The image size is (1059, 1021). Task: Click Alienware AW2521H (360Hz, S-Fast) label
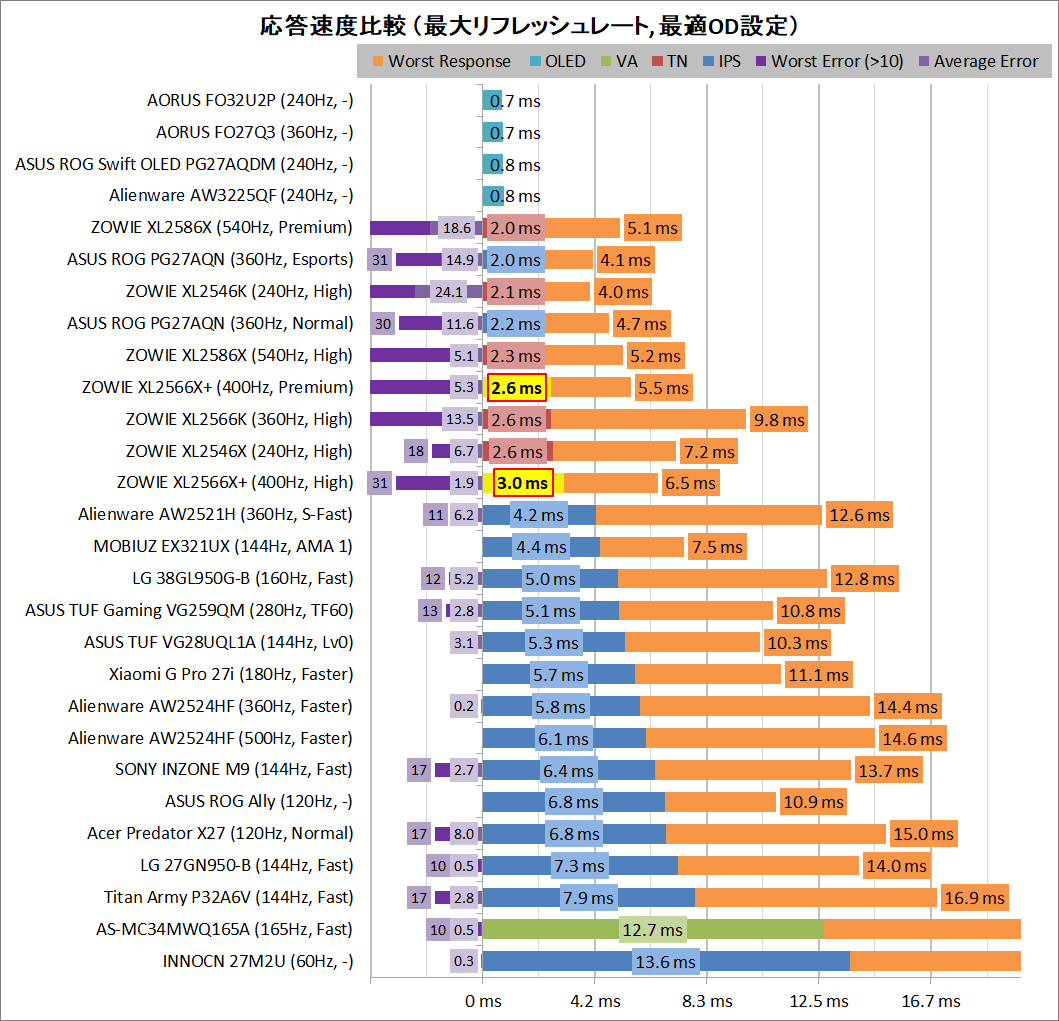coord(215,515)
